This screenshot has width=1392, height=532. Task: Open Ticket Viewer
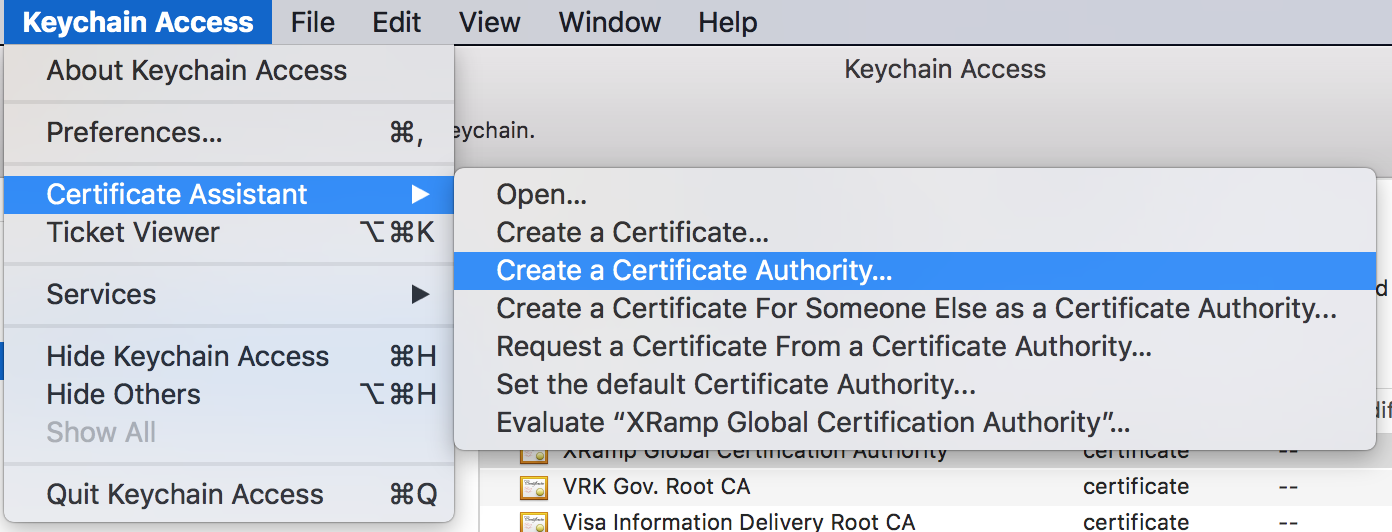(229, 233)
